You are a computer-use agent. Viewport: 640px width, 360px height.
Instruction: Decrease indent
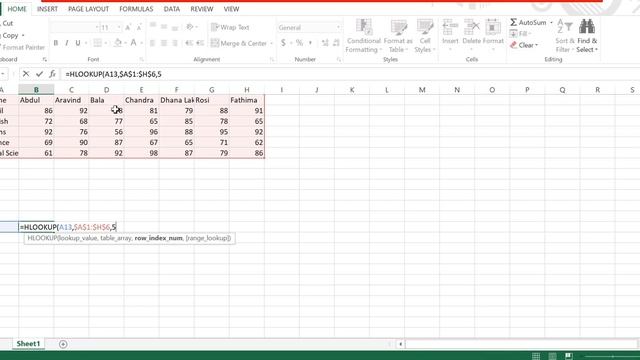(x=189, y=43)
